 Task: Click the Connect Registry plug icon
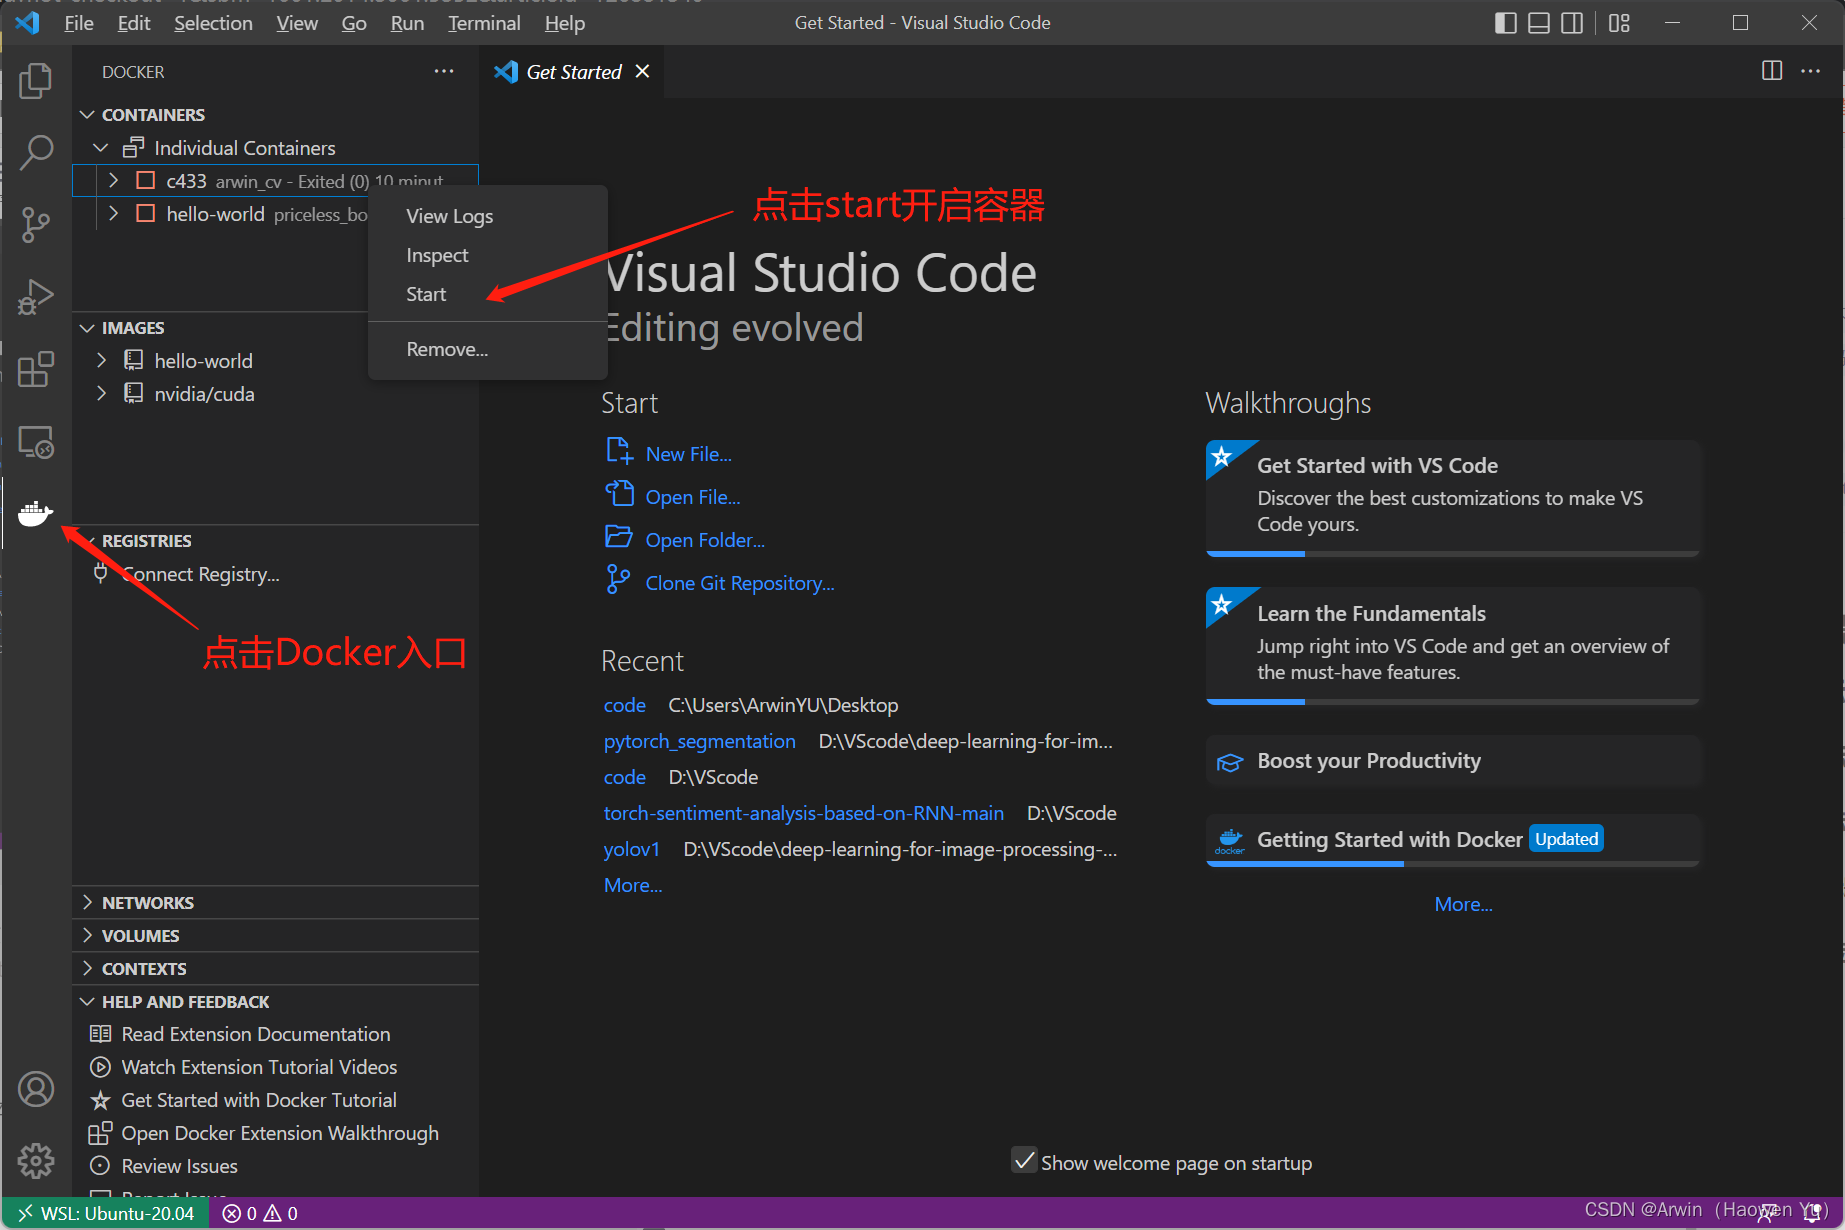[100, 573]
